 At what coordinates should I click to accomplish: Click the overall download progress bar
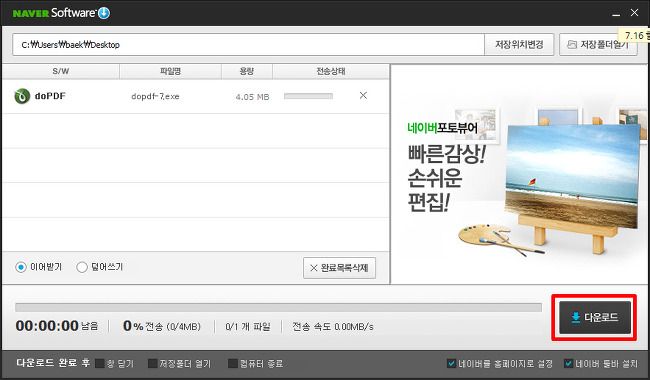tap(278, 307)
